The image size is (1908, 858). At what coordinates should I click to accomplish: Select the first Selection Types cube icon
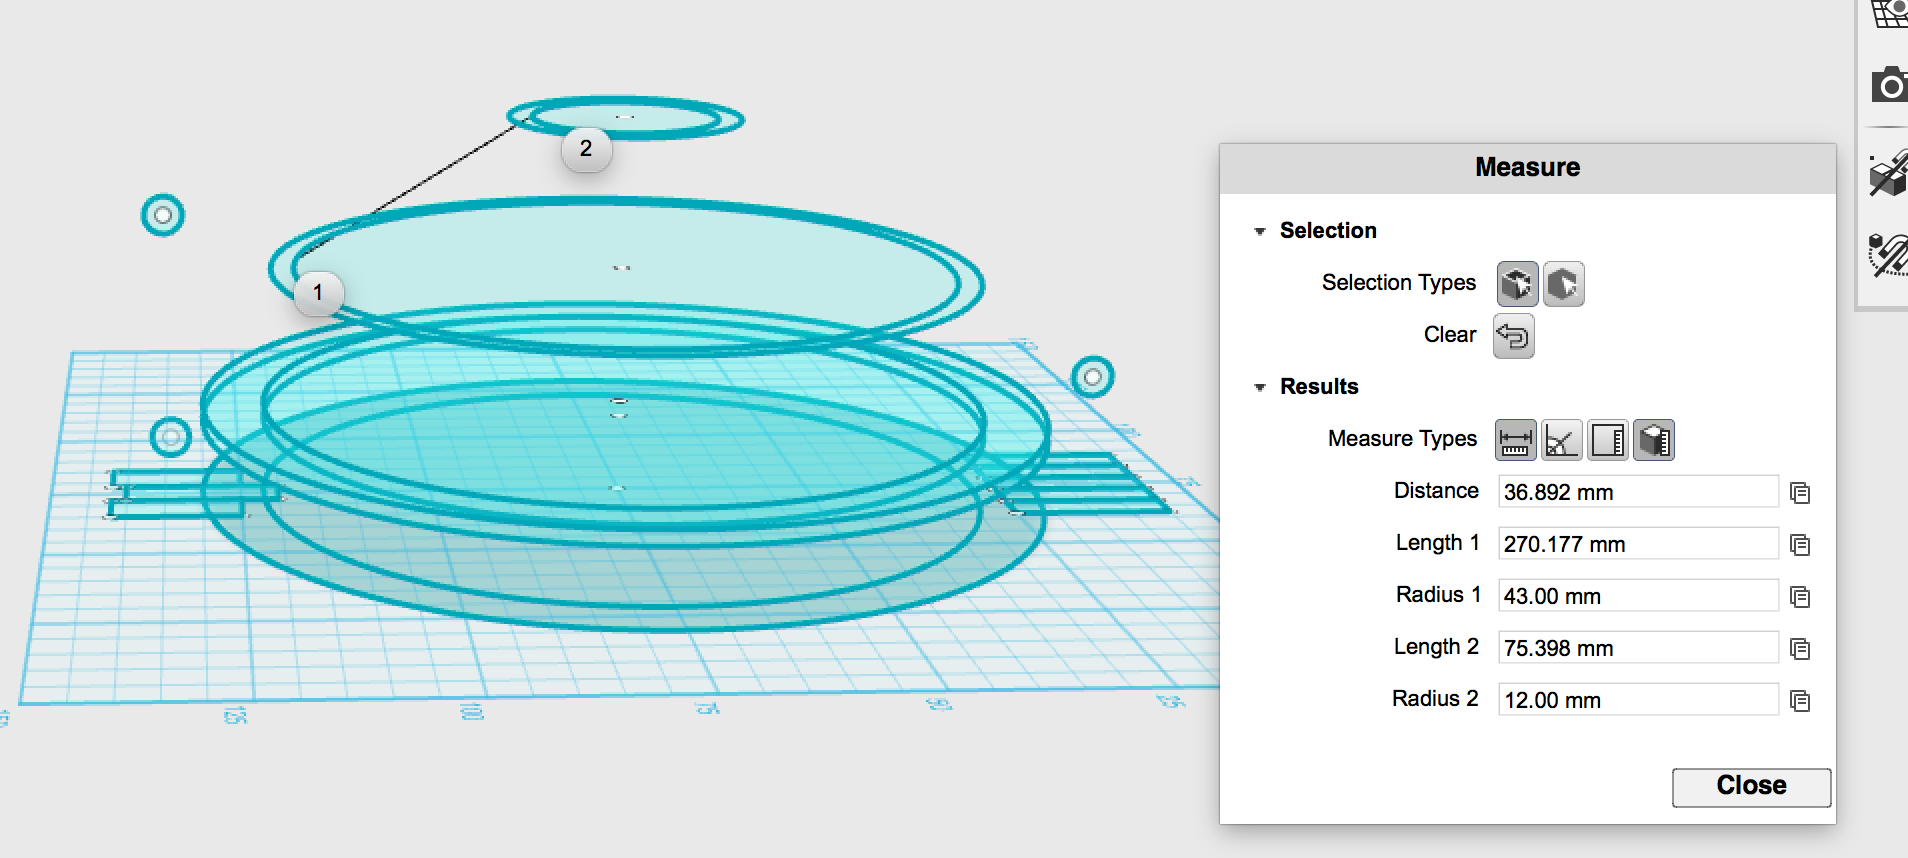(1516, 284)
